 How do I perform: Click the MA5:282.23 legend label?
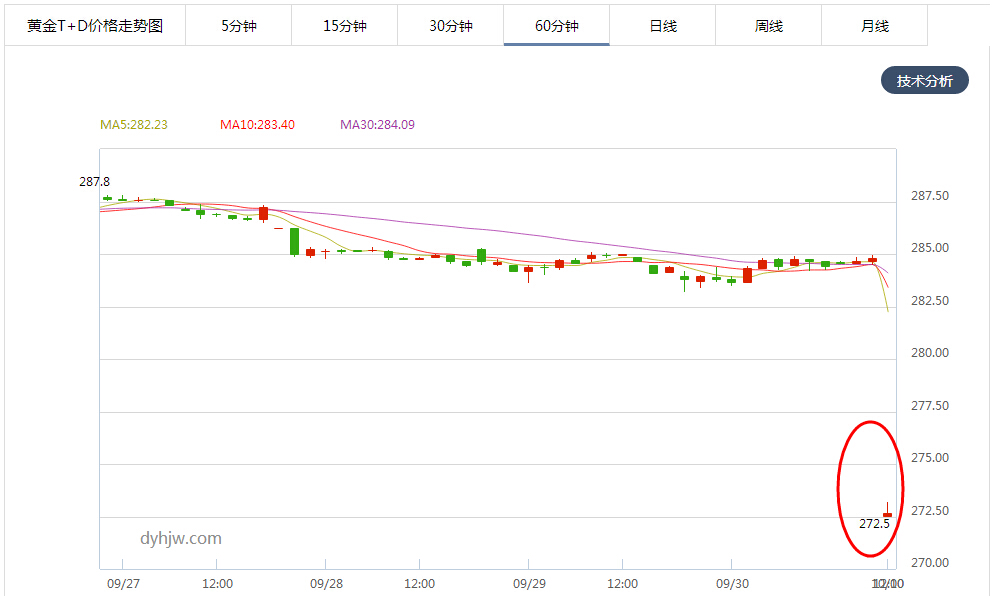point(134,125)
